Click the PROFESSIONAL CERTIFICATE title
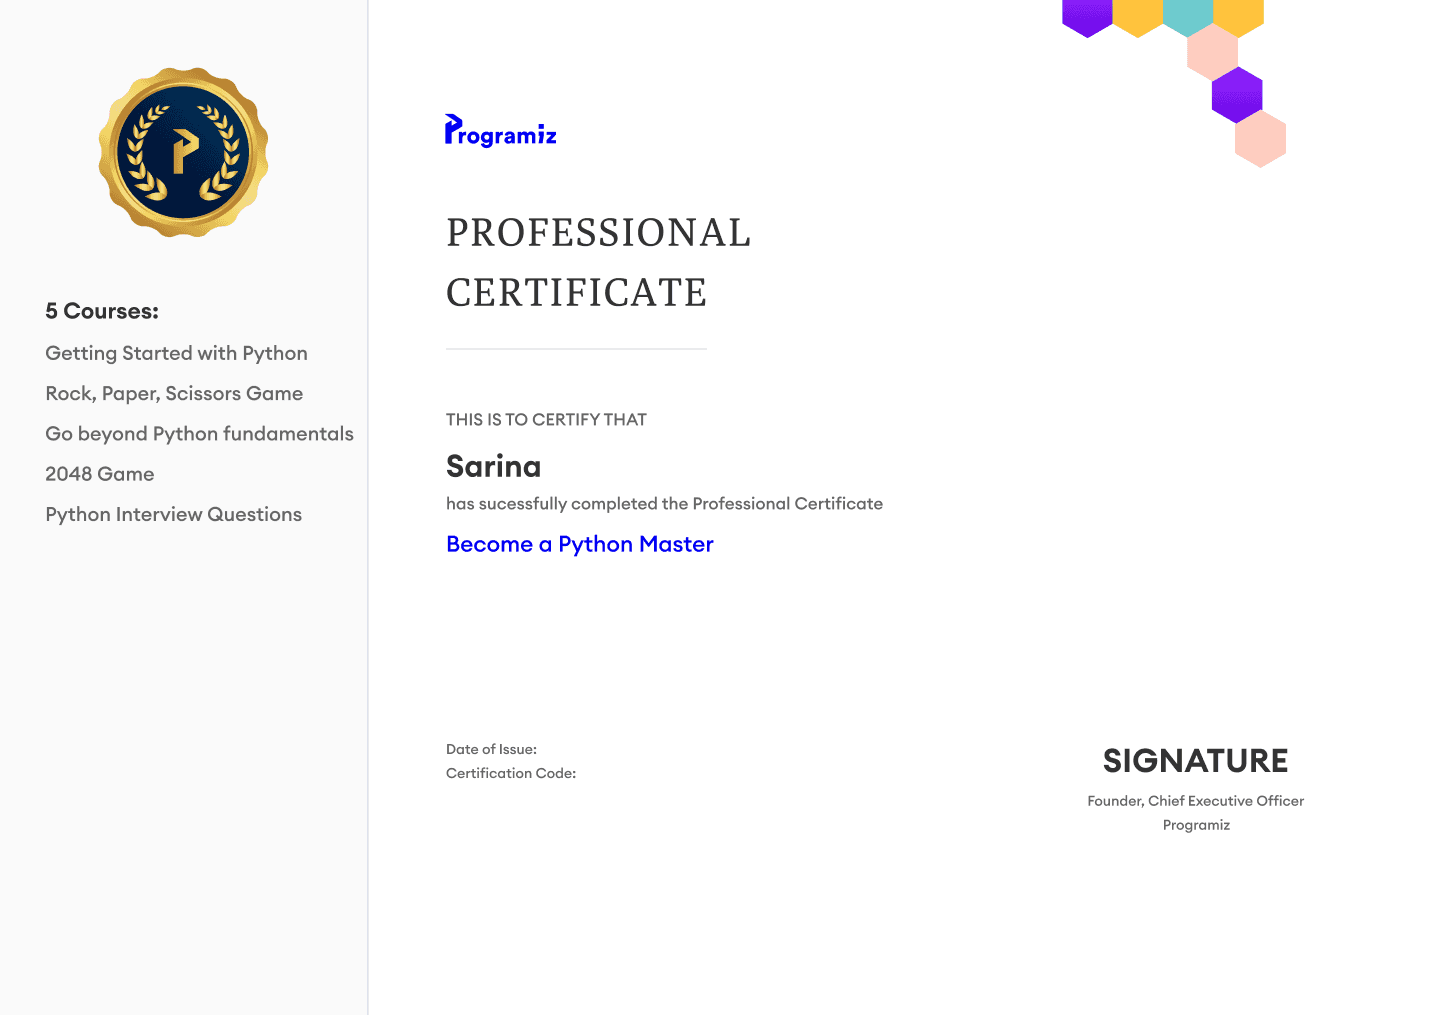This screenshot has height=1017, width=1440. (x=598, y=262)
